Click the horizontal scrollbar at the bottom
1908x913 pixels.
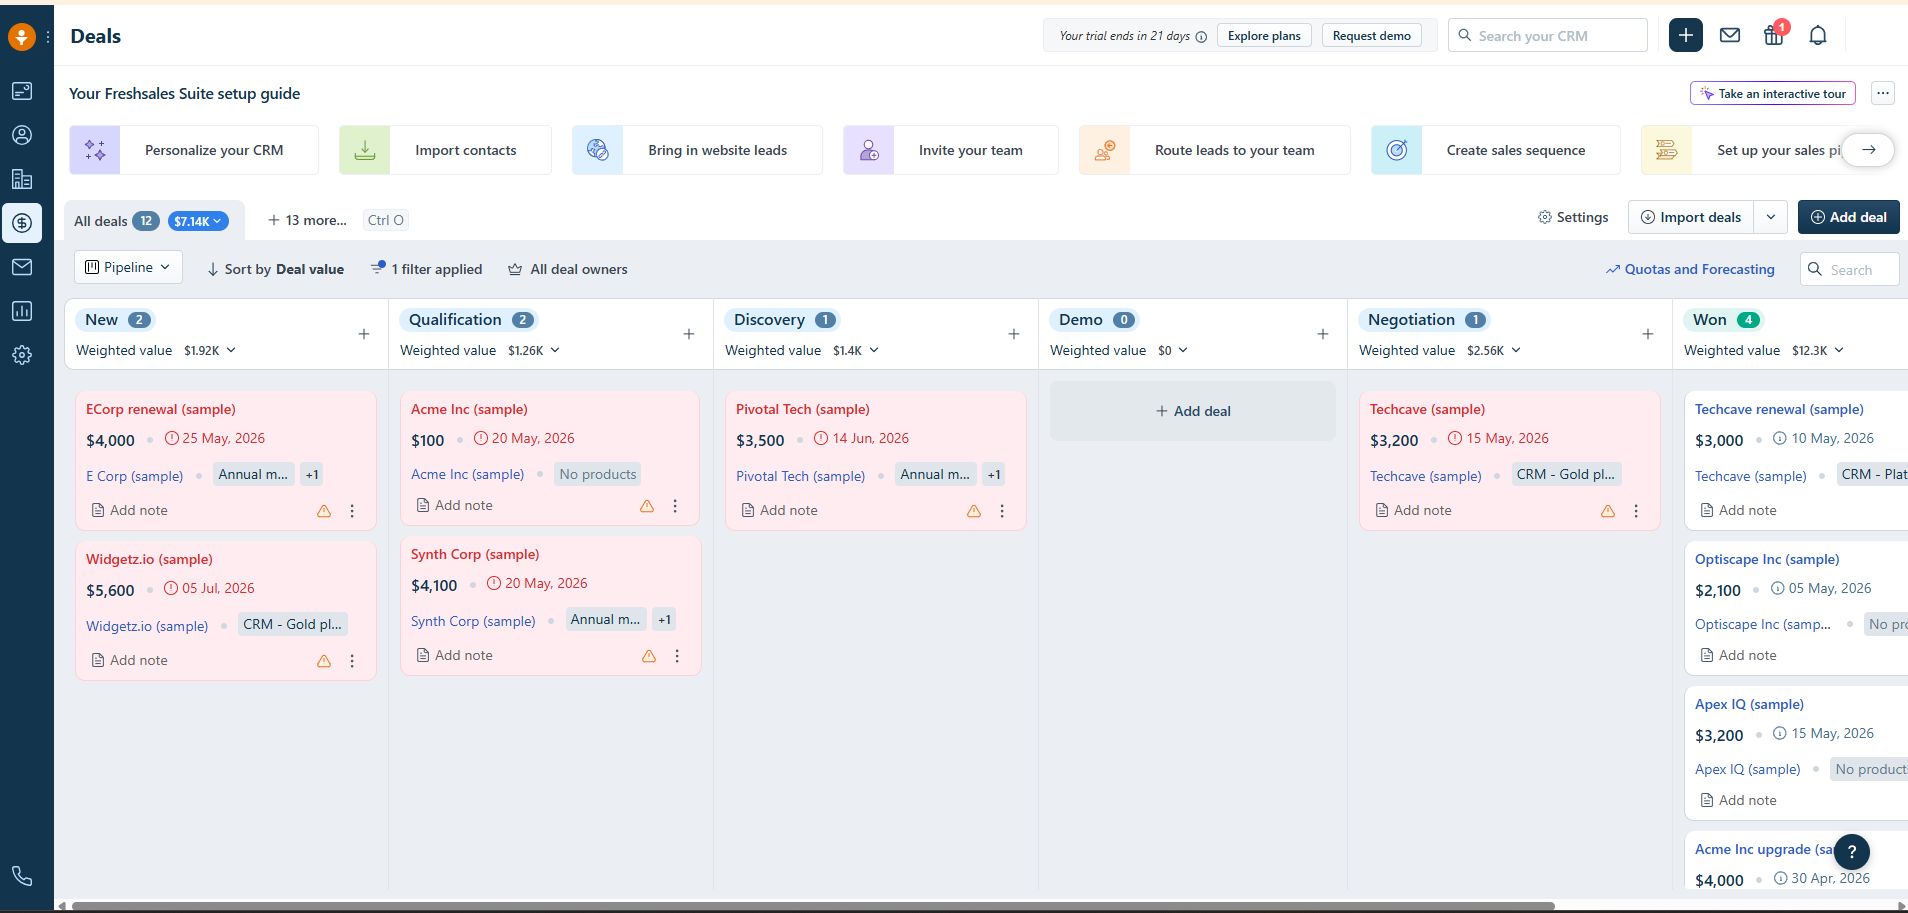tap(813, 906)
